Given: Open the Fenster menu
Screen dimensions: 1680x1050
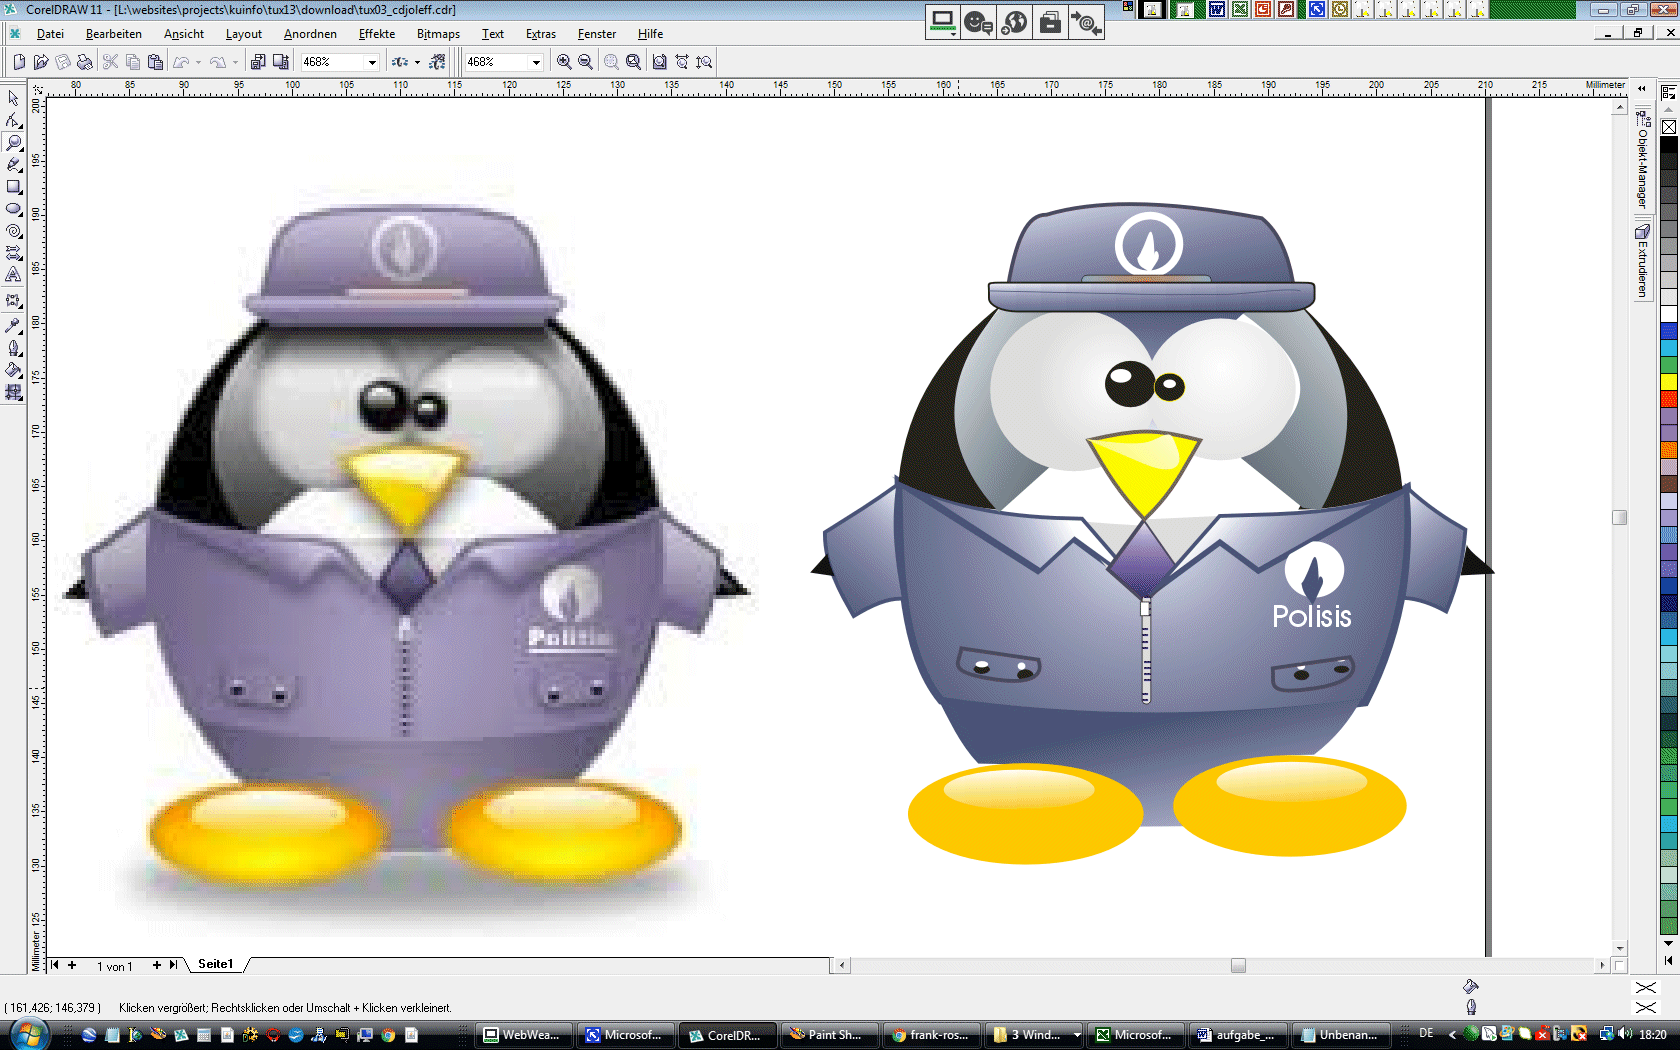Looking at the screenshot, I should [x=597, y=34].
